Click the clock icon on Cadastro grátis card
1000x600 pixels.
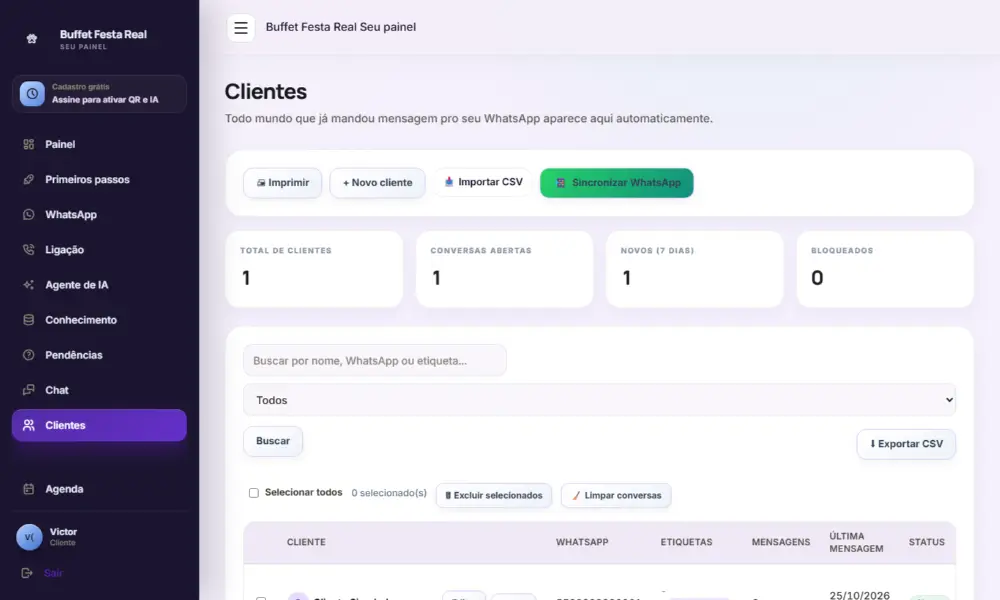pos(32,94)
